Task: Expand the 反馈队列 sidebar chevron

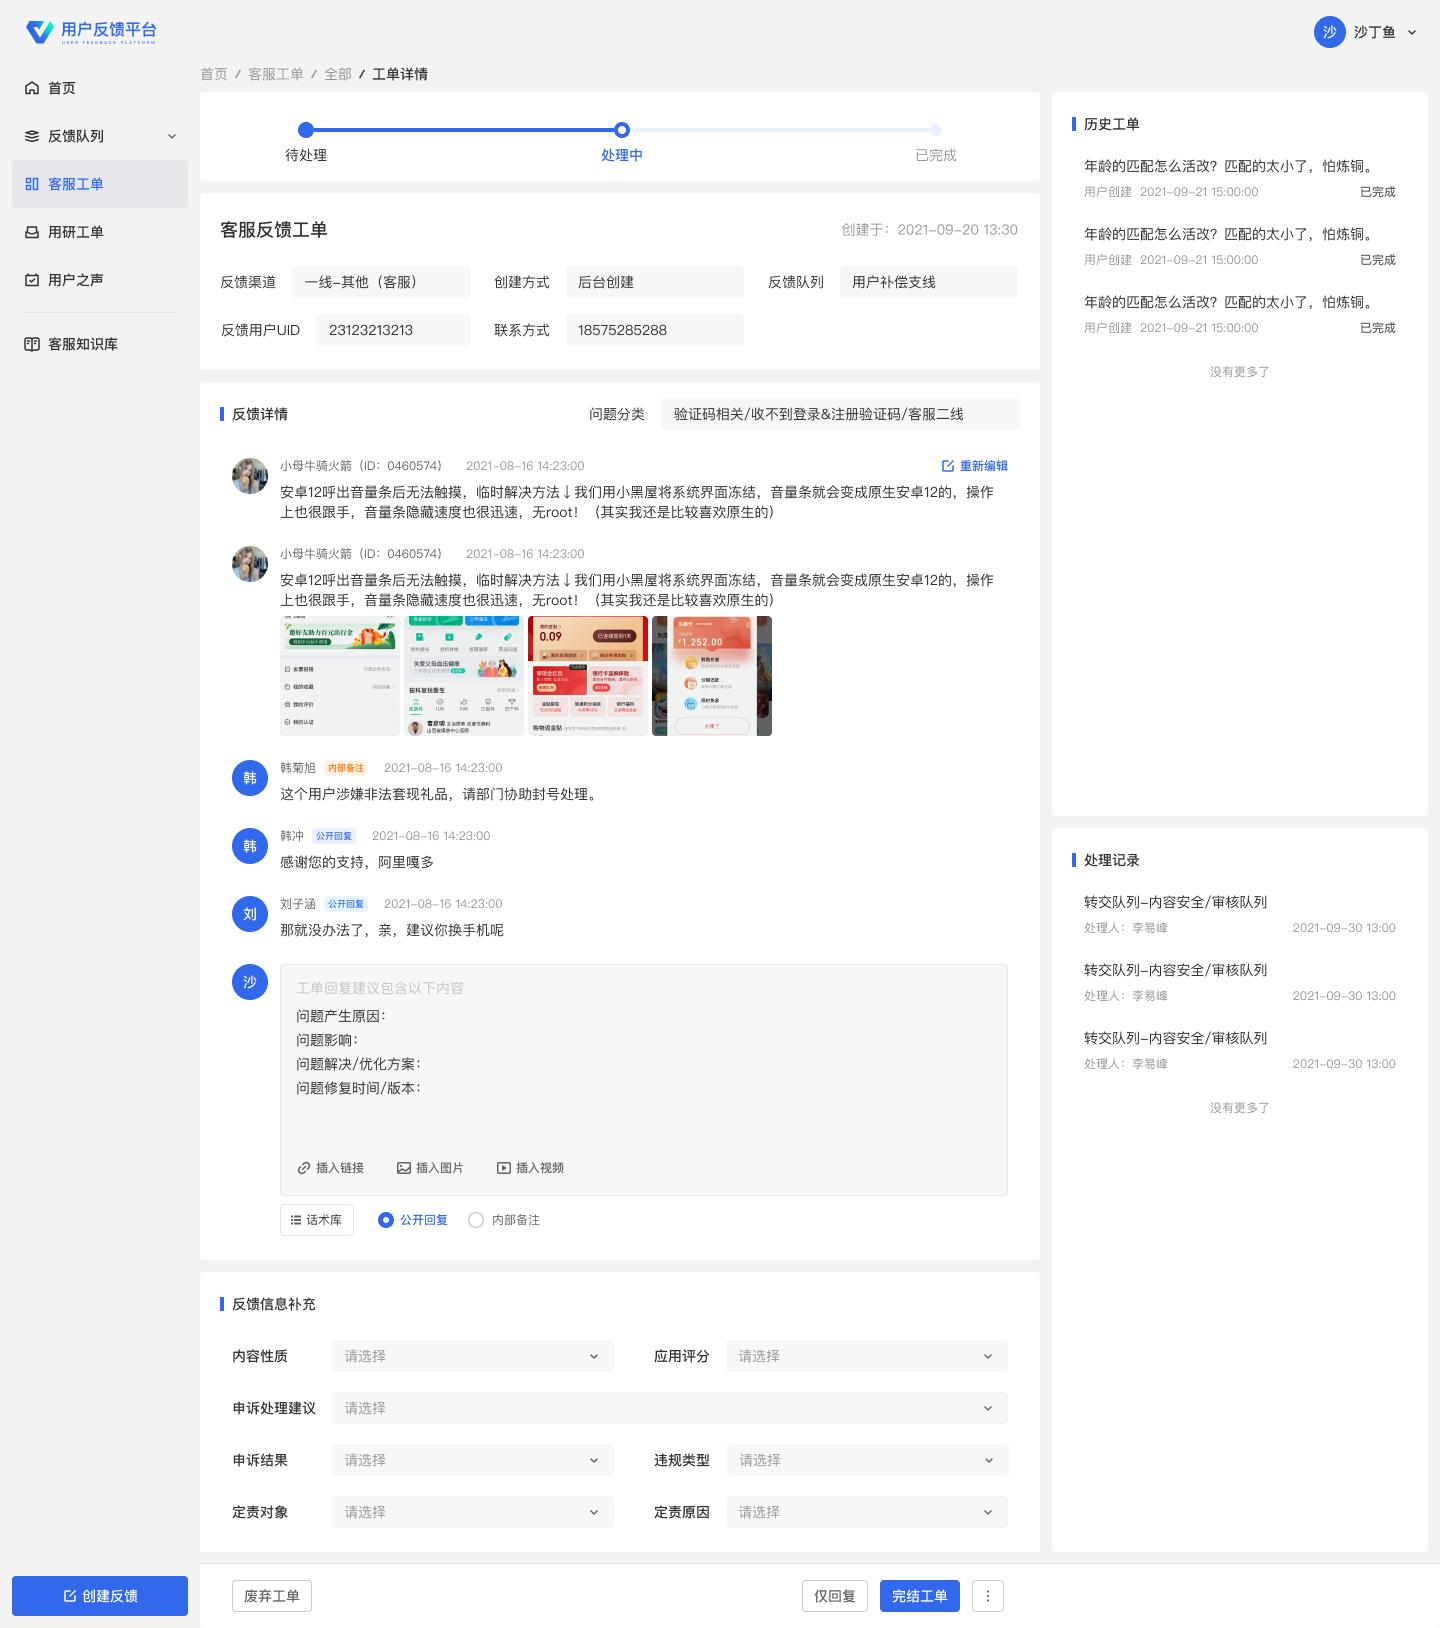Action: 172,136
